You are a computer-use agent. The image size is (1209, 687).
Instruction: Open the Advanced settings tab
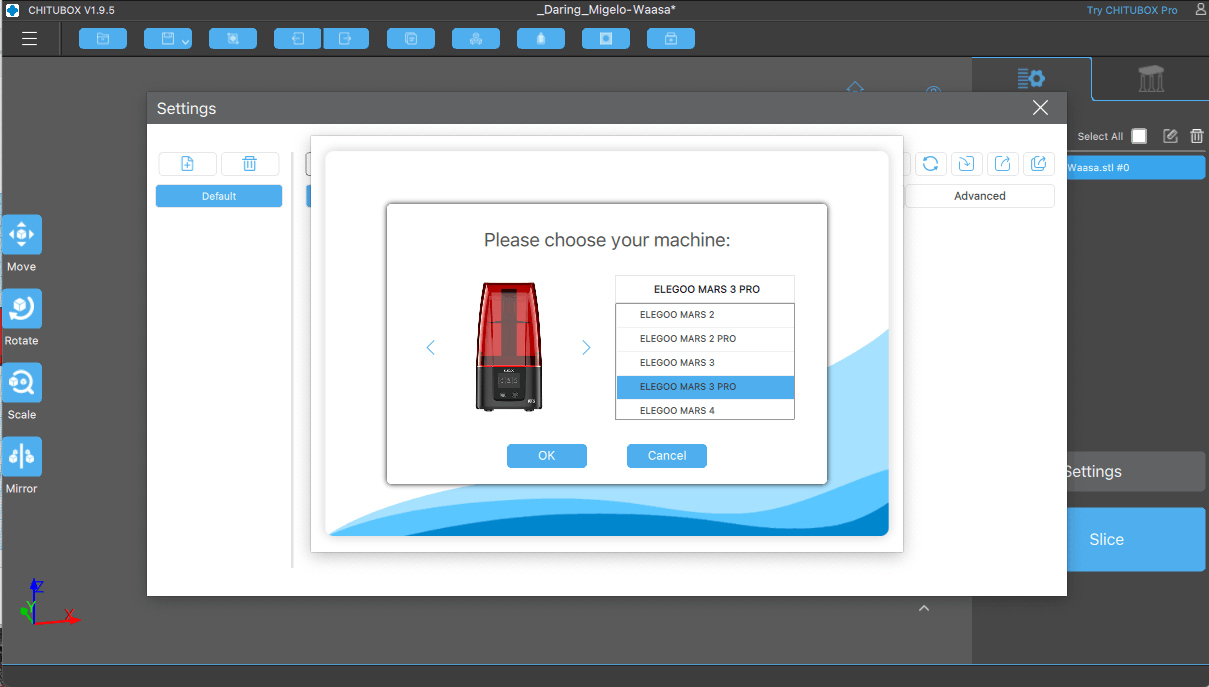pos(979,196)
